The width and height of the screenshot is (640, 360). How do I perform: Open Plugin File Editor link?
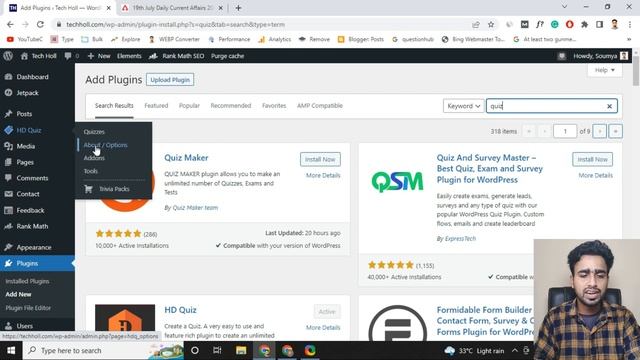pyautogui.click(x=28, y=308)
